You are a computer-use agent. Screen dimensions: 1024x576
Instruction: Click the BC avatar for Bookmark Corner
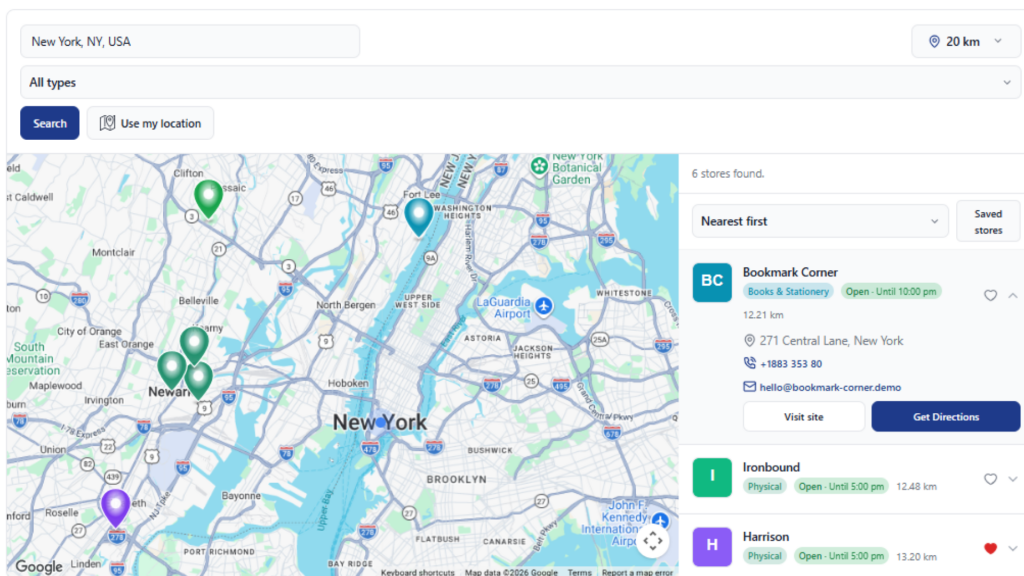point(712,282)
